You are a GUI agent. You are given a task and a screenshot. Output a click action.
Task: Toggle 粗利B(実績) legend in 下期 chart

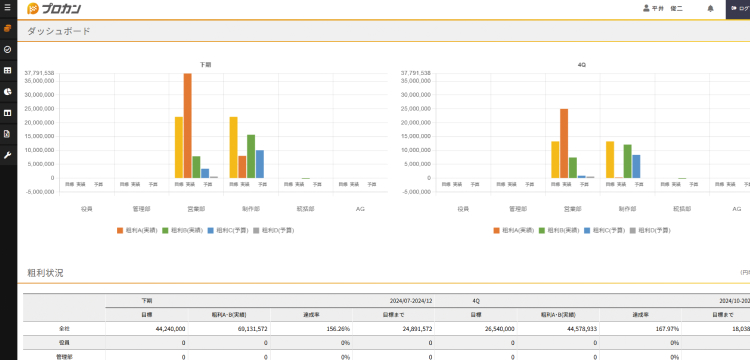[182, 230]
